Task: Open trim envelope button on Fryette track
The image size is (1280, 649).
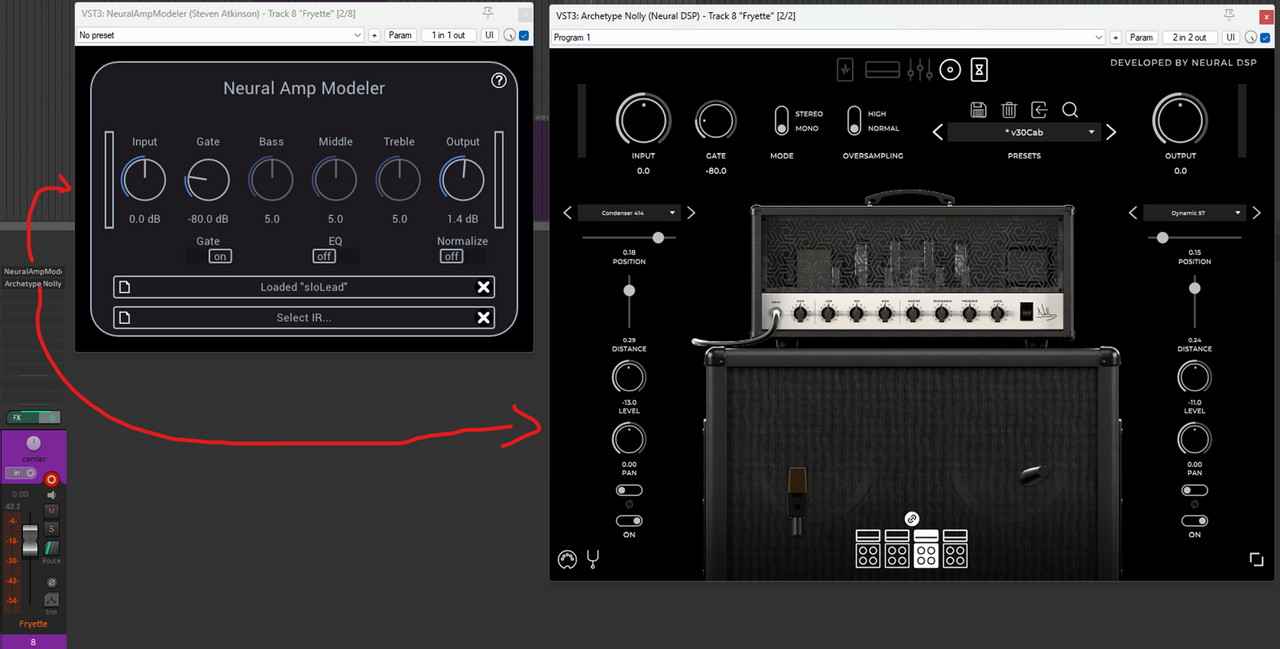Action: click(x=51, y=600)
